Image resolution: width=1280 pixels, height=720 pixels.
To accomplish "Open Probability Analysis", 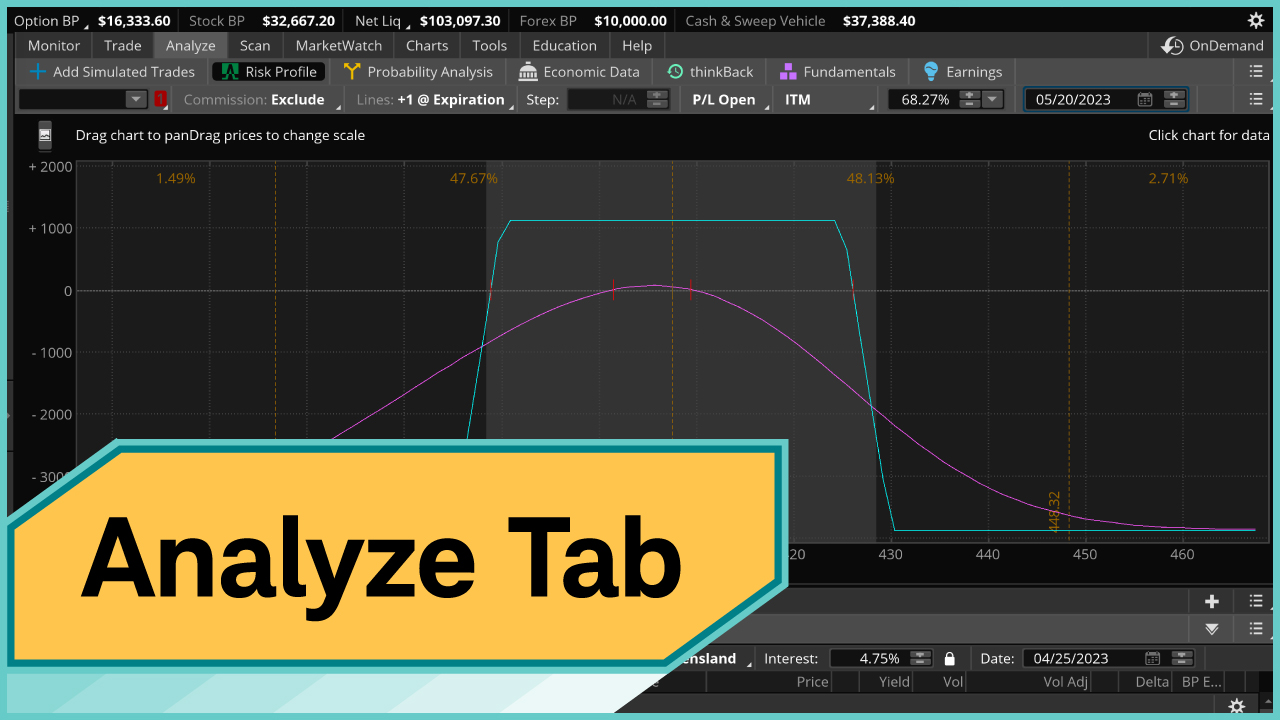I will (x=418, y=72).
